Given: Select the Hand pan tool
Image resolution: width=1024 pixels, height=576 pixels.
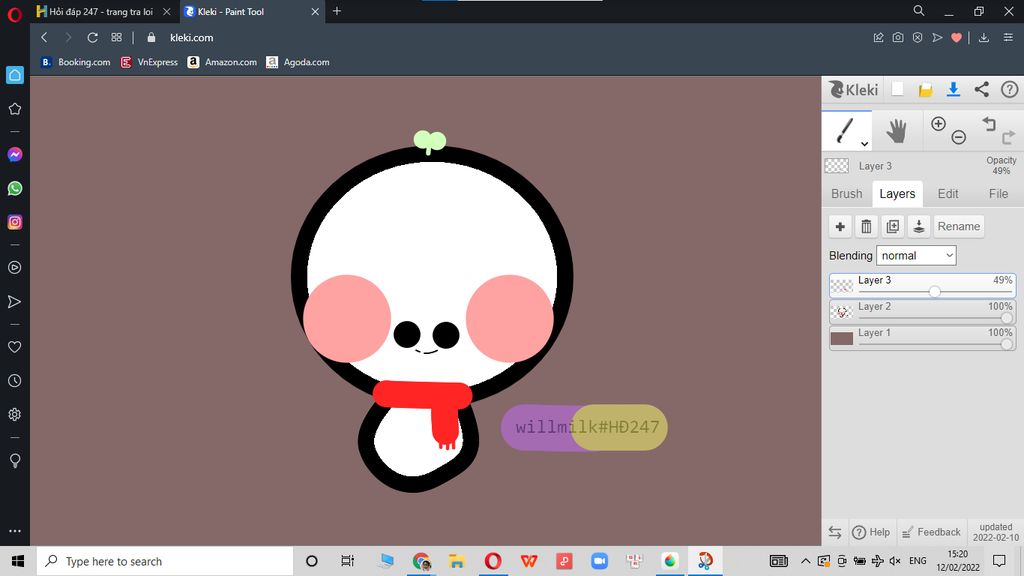Looking at the screenshot, I should 897,131.
